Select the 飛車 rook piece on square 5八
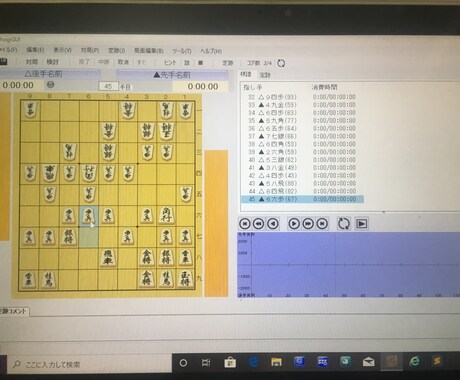This screenshot has width=460, height=380. tap(108, 258)
